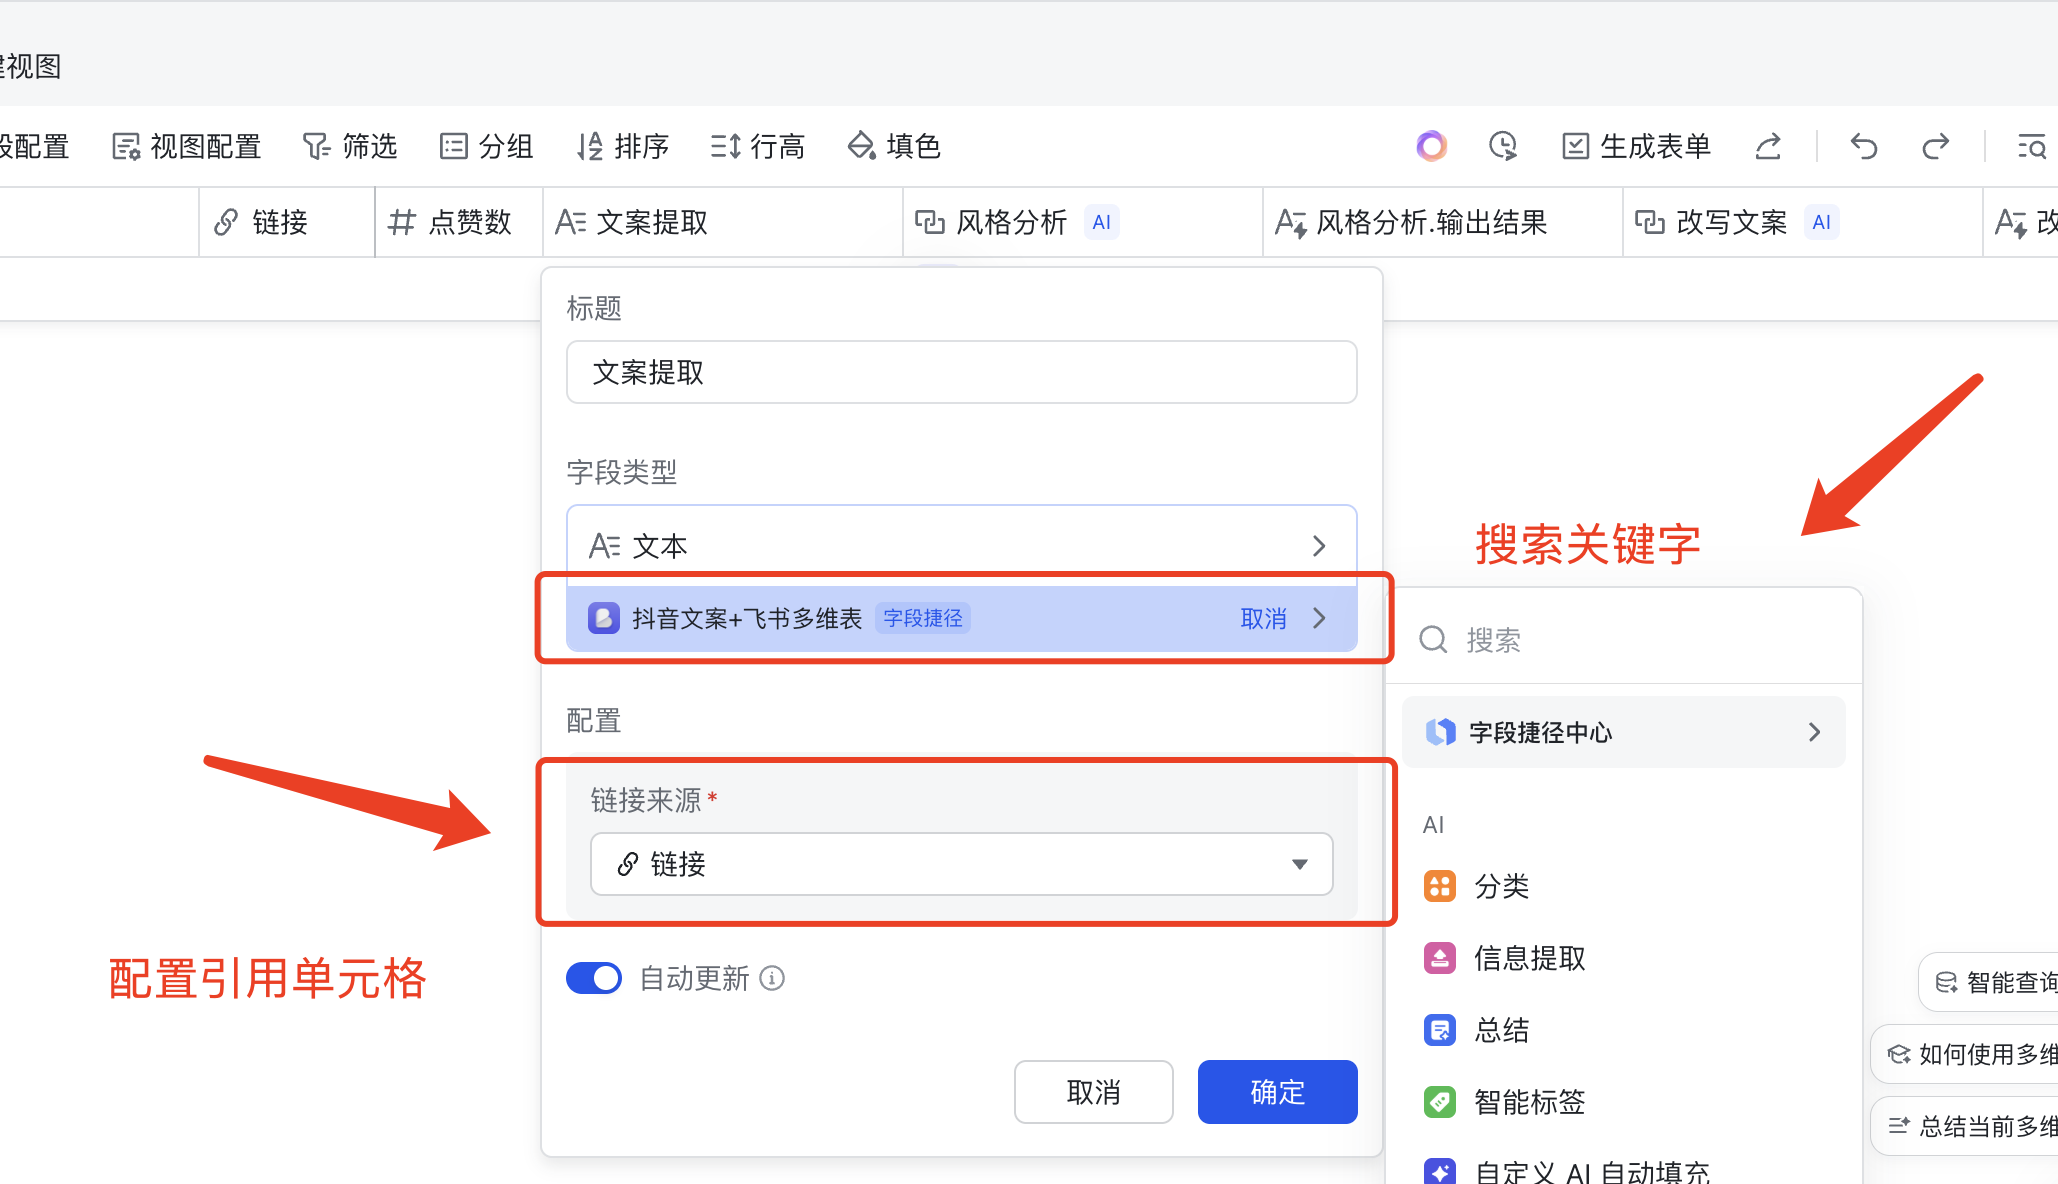Click the 字段捷径中心 chevron arrow
The width and height of the screenshot is (2058, 1184).
click(1814, 732)
